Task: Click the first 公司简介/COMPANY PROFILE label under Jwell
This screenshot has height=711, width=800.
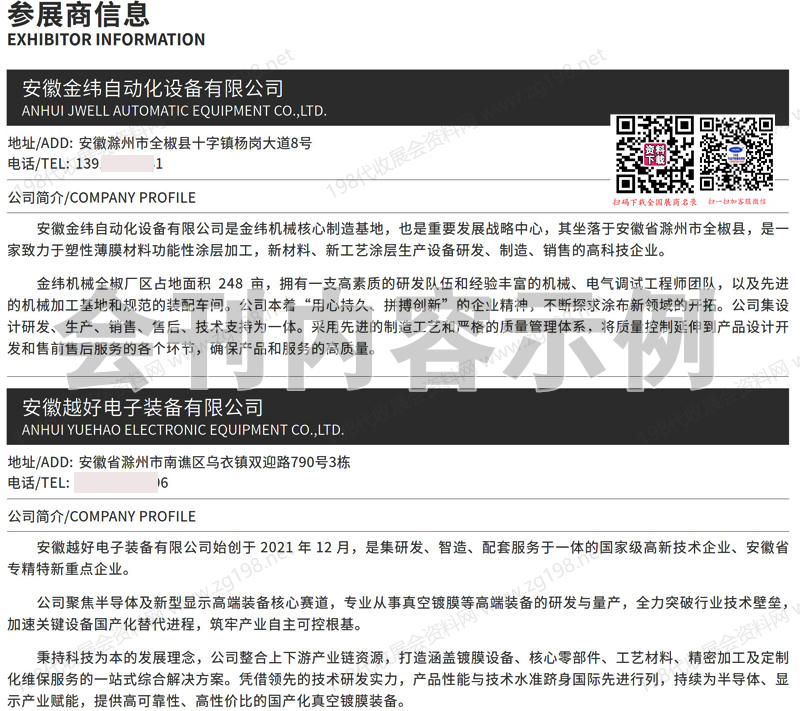Action: point(102,197)
